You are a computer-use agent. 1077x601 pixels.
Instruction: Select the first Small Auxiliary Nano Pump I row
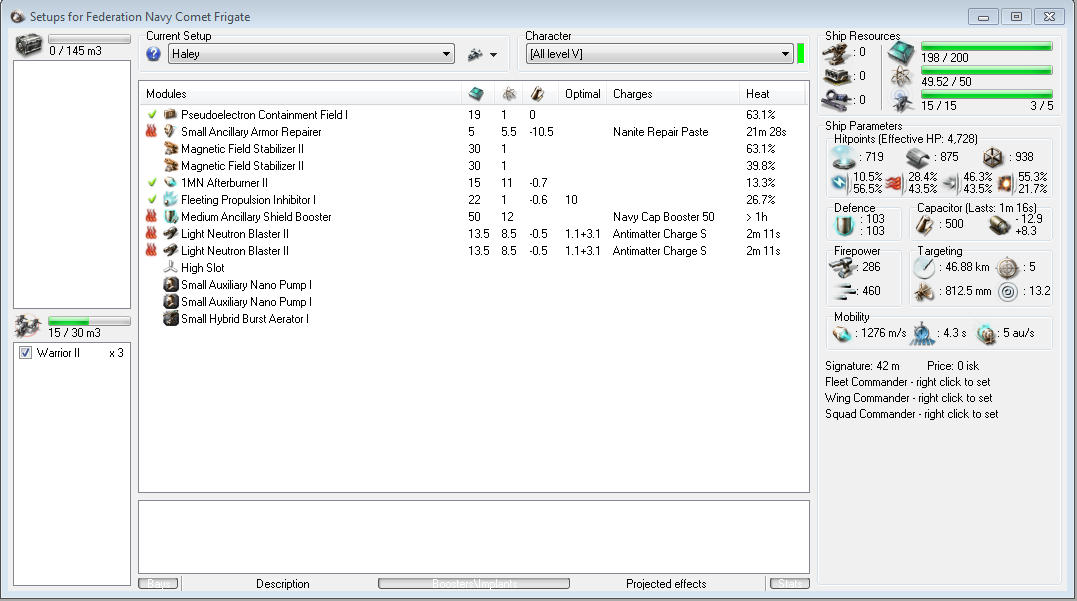point(474,284)
